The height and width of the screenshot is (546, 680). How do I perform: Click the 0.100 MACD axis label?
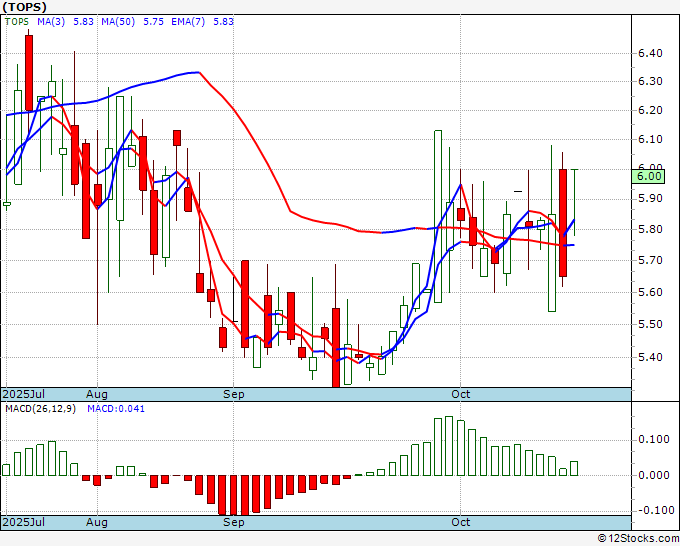654,439
